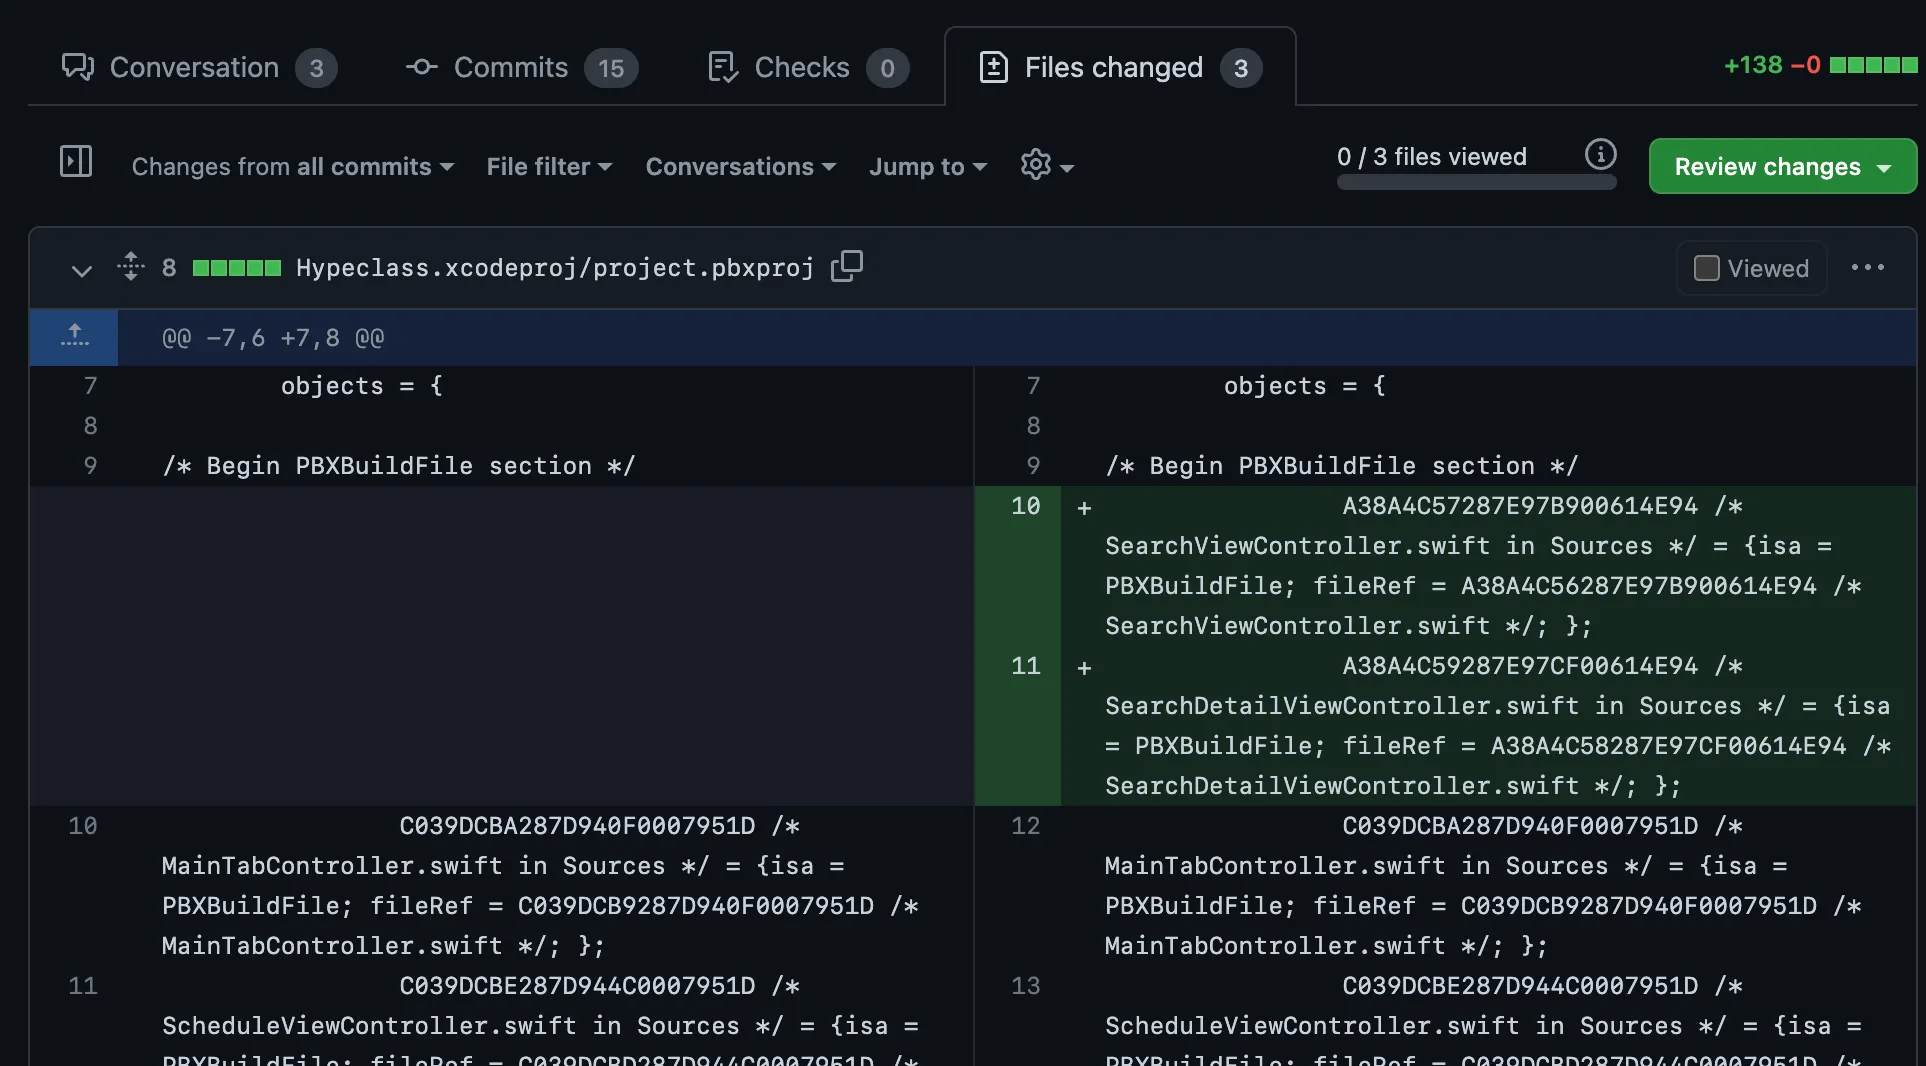Switch to the Conversation tab
This screenshot has width=1926, height=1066.
[198, 68]
